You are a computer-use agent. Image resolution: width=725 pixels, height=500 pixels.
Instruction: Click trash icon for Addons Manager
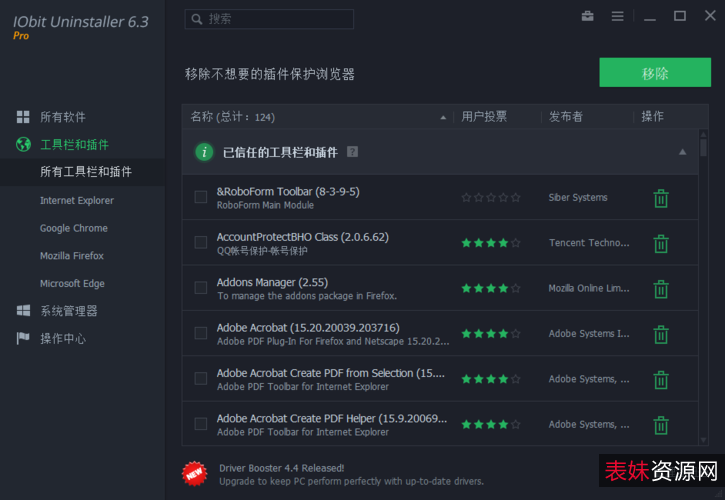point(661,289)
